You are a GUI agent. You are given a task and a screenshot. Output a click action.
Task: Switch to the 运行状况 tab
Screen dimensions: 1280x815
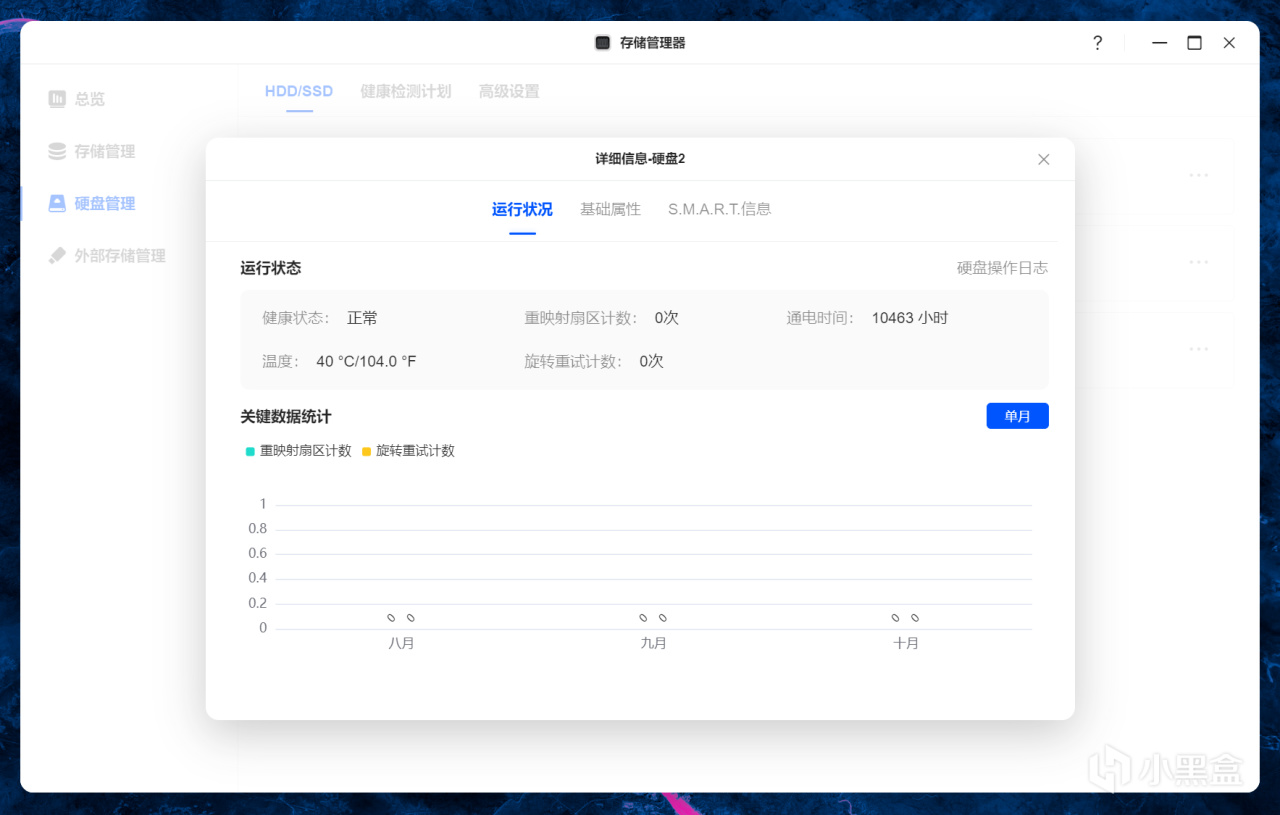coord(522,209)
